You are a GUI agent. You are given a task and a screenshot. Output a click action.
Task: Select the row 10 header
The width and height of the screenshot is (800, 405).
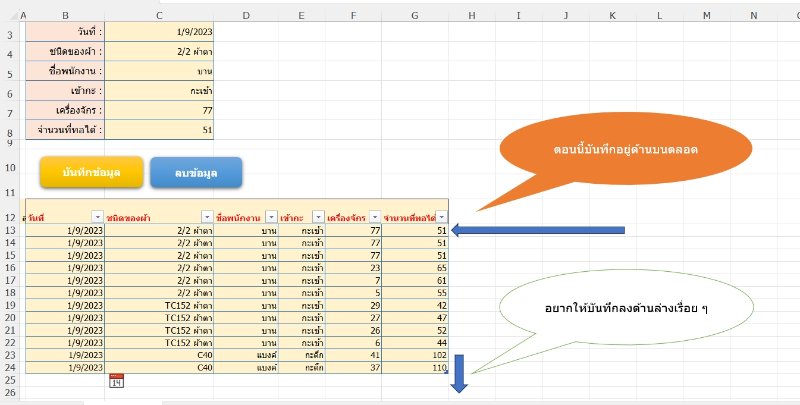point(11,167)
